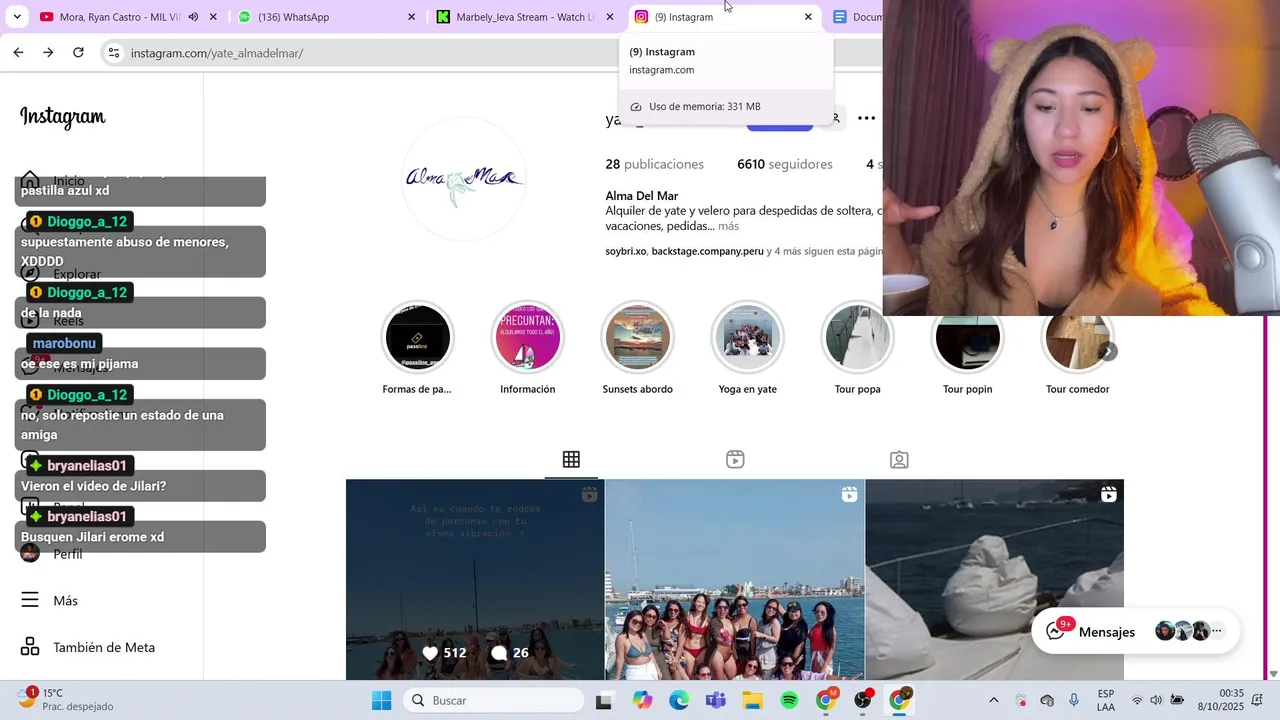1280x720 pixels.
Task: Open group photo post on yacht
Action: (734, 580)
